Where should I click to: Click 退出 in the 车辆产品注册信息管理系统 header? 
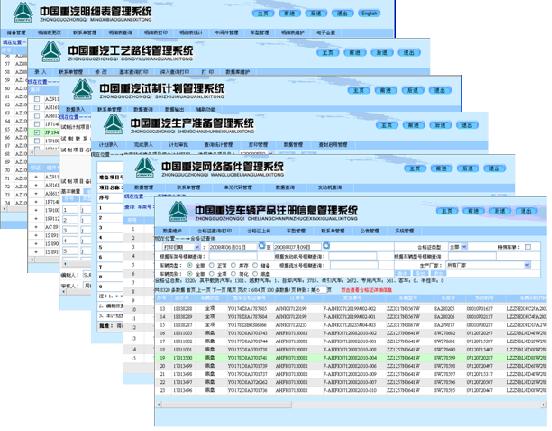526,211
